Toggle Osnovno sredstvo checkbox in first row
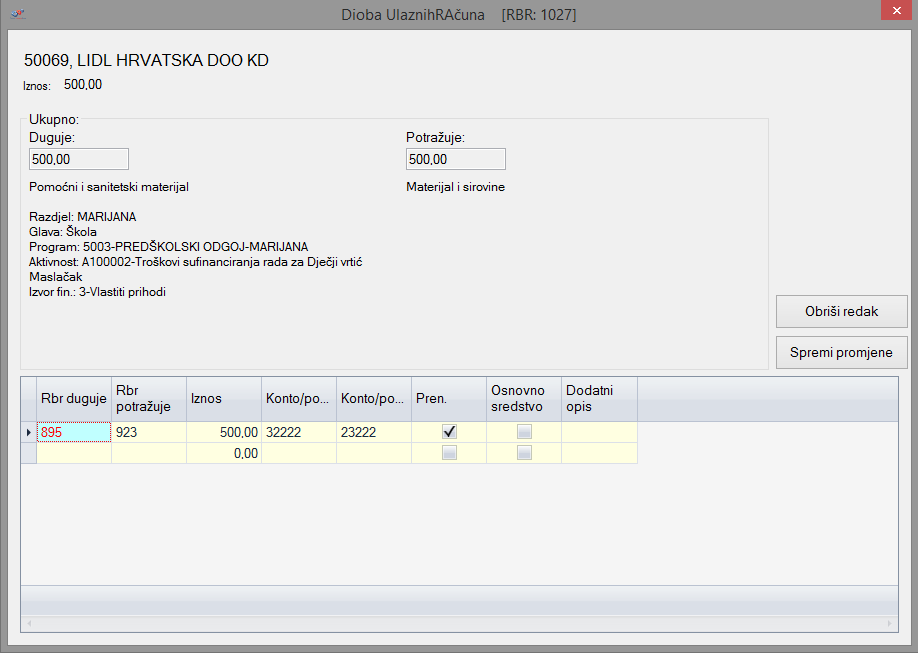Viewport: 918px width, 653px height. pyautogui.click(x=524, y=432)
